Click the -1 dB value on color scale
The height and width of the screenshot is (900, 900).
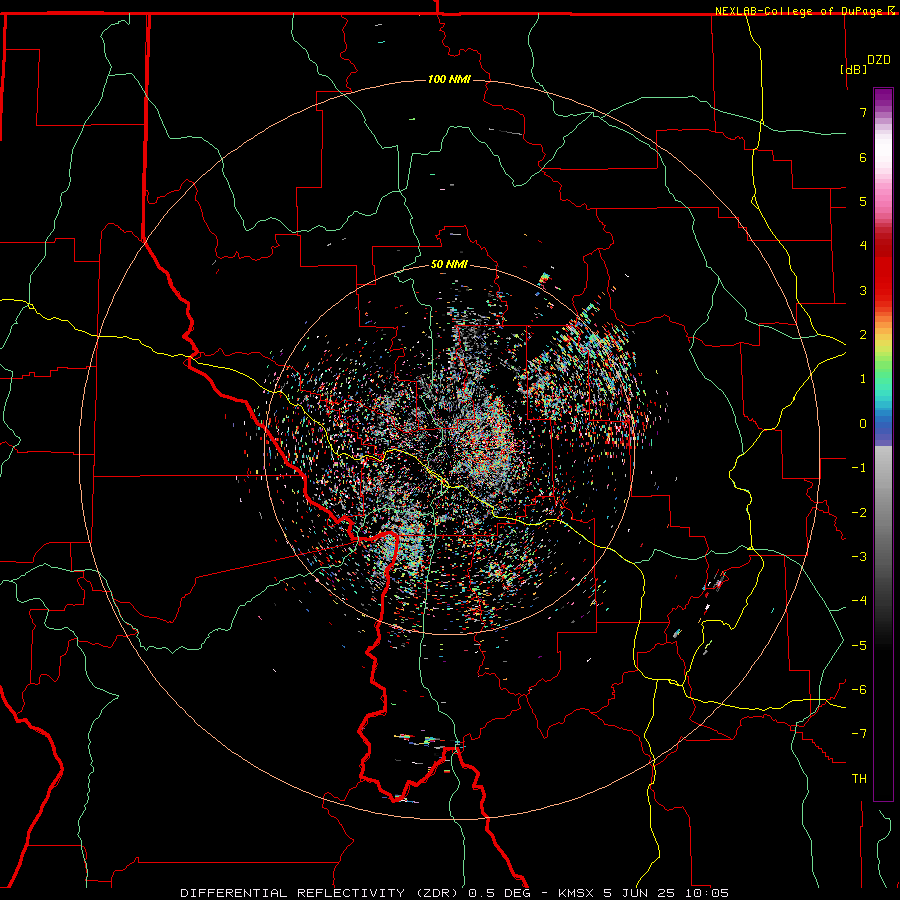tap(859, 468)
